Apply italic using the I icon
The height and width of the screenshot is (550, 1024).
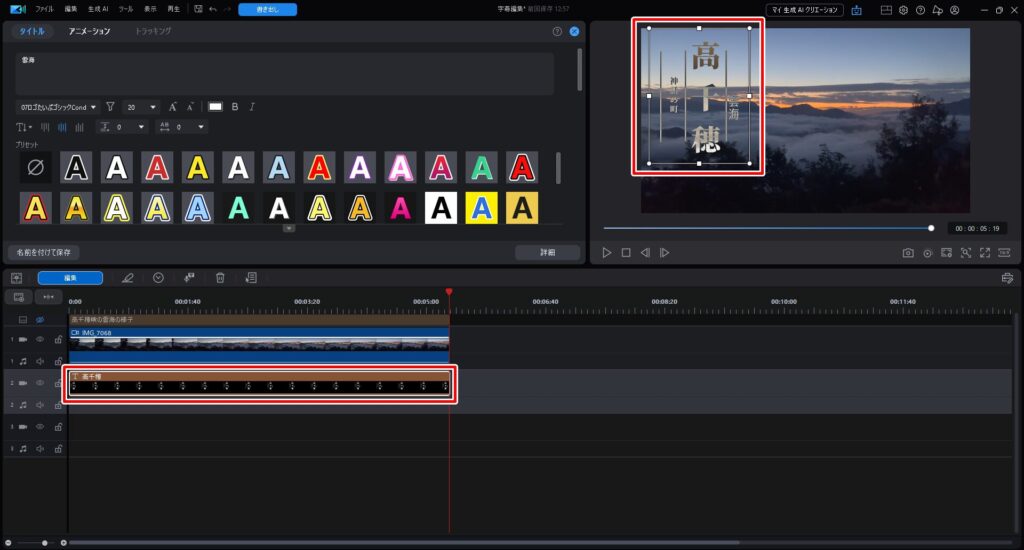(x=252, y=107)
